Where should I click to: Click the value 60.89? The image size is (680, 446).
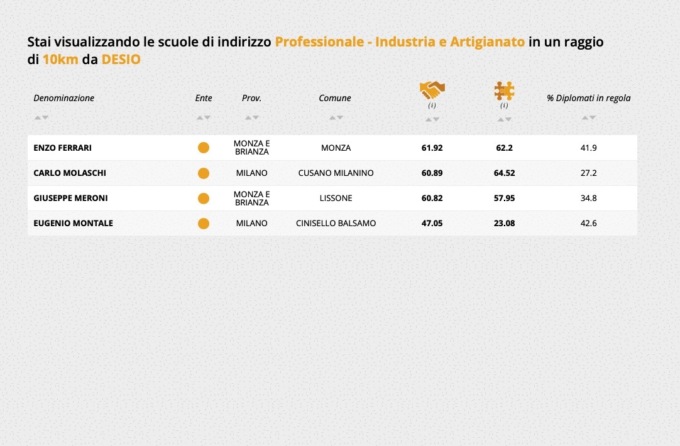[x=432, y=173]
